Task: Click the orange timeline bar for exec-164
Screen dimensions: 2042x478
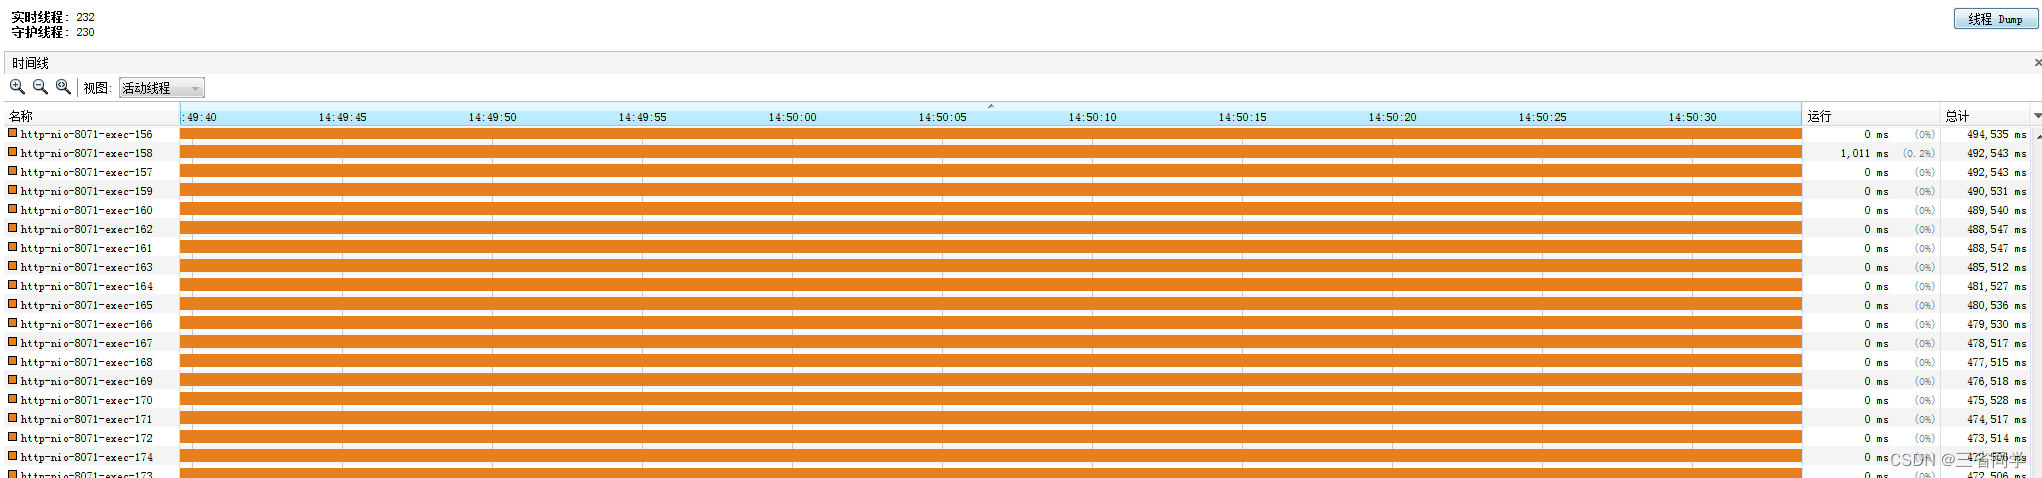Action: click(x=991, y=285)
